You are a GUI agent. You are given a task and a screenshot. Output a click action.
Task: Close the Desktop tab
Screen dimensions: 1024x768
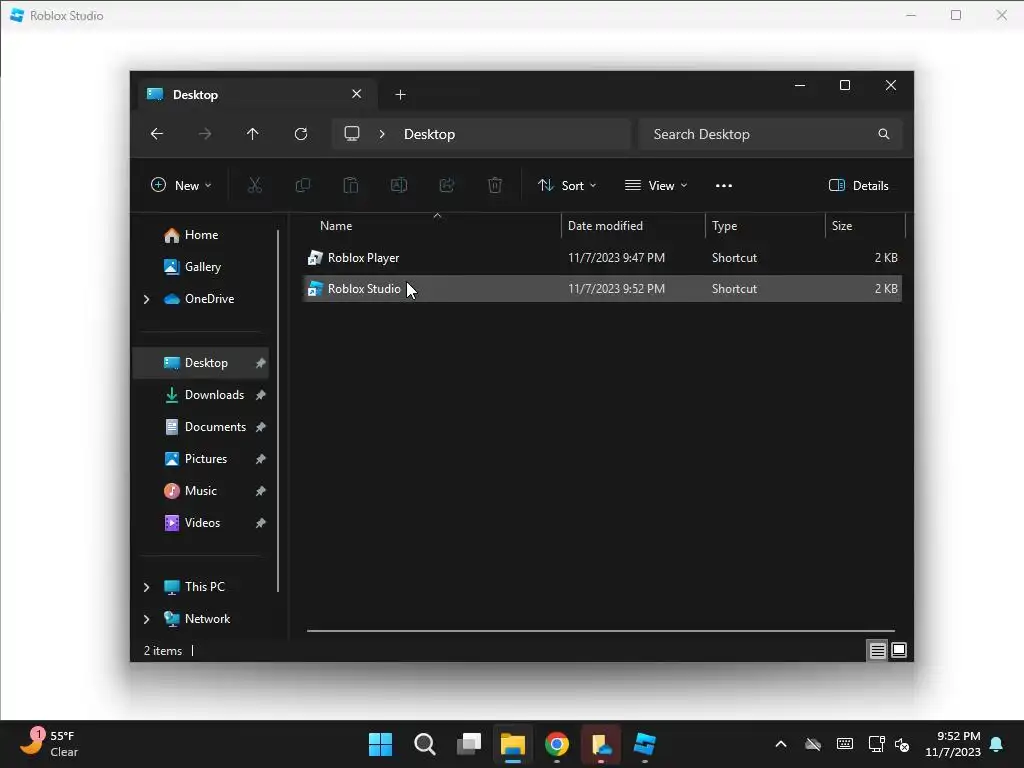[x=357, y=94]
